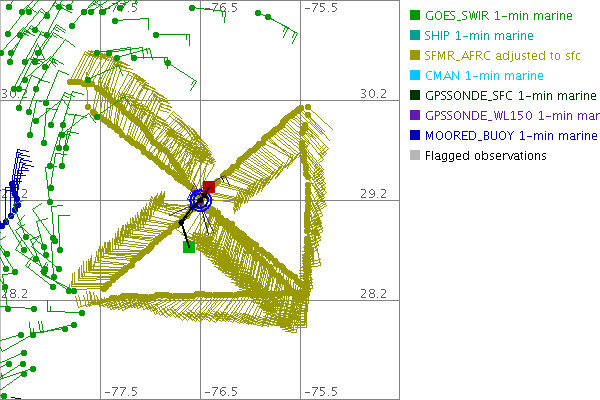The height and width of the screenshot is (400, 600).
Task: Select the blue circular storm center symbol
Action: point(201,201)
